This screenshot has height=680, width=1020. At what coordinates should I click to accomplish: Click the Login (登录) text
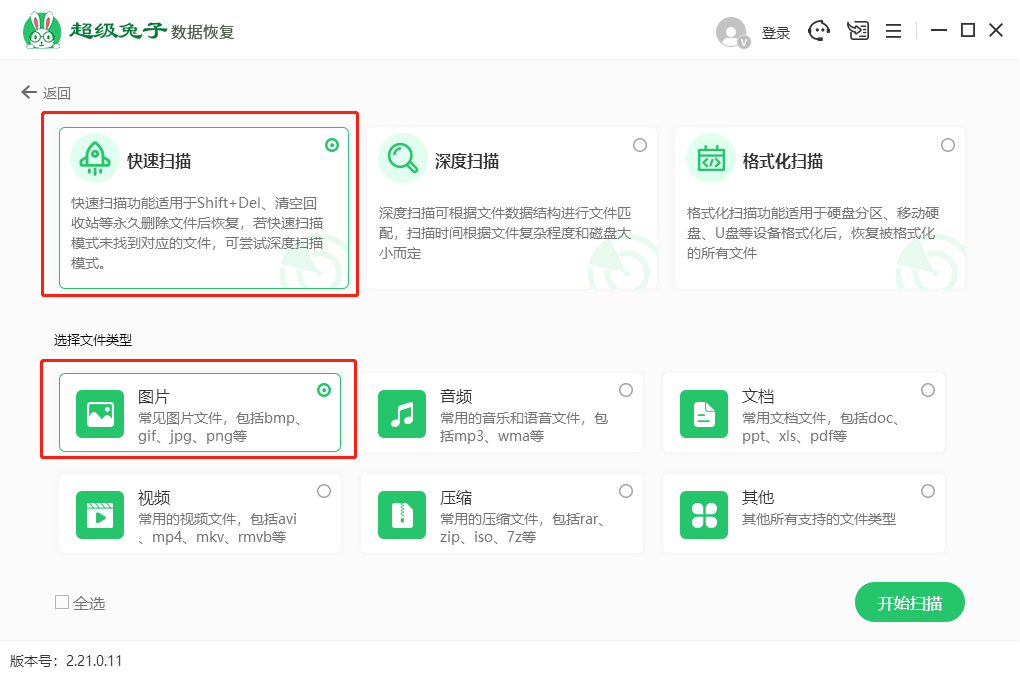click(776, 33)
